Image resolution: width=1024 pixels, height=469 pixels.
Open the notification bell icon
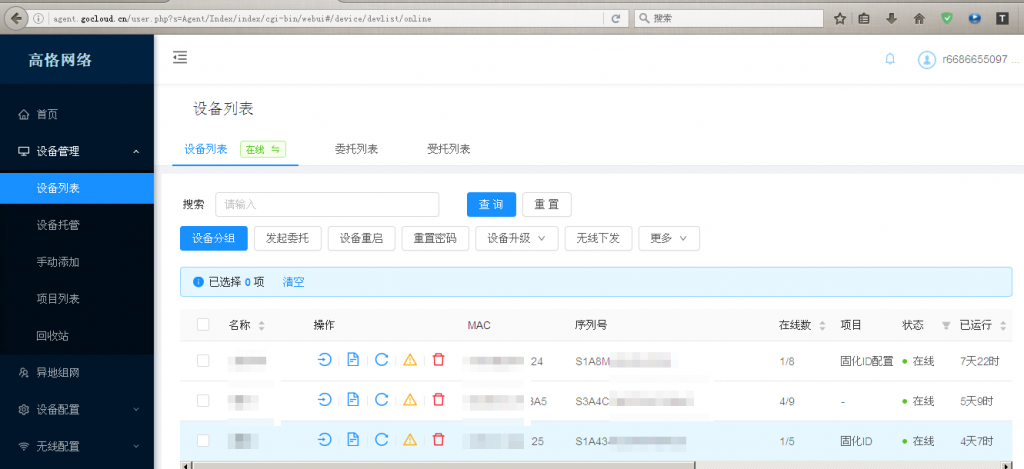coord(890,59)
